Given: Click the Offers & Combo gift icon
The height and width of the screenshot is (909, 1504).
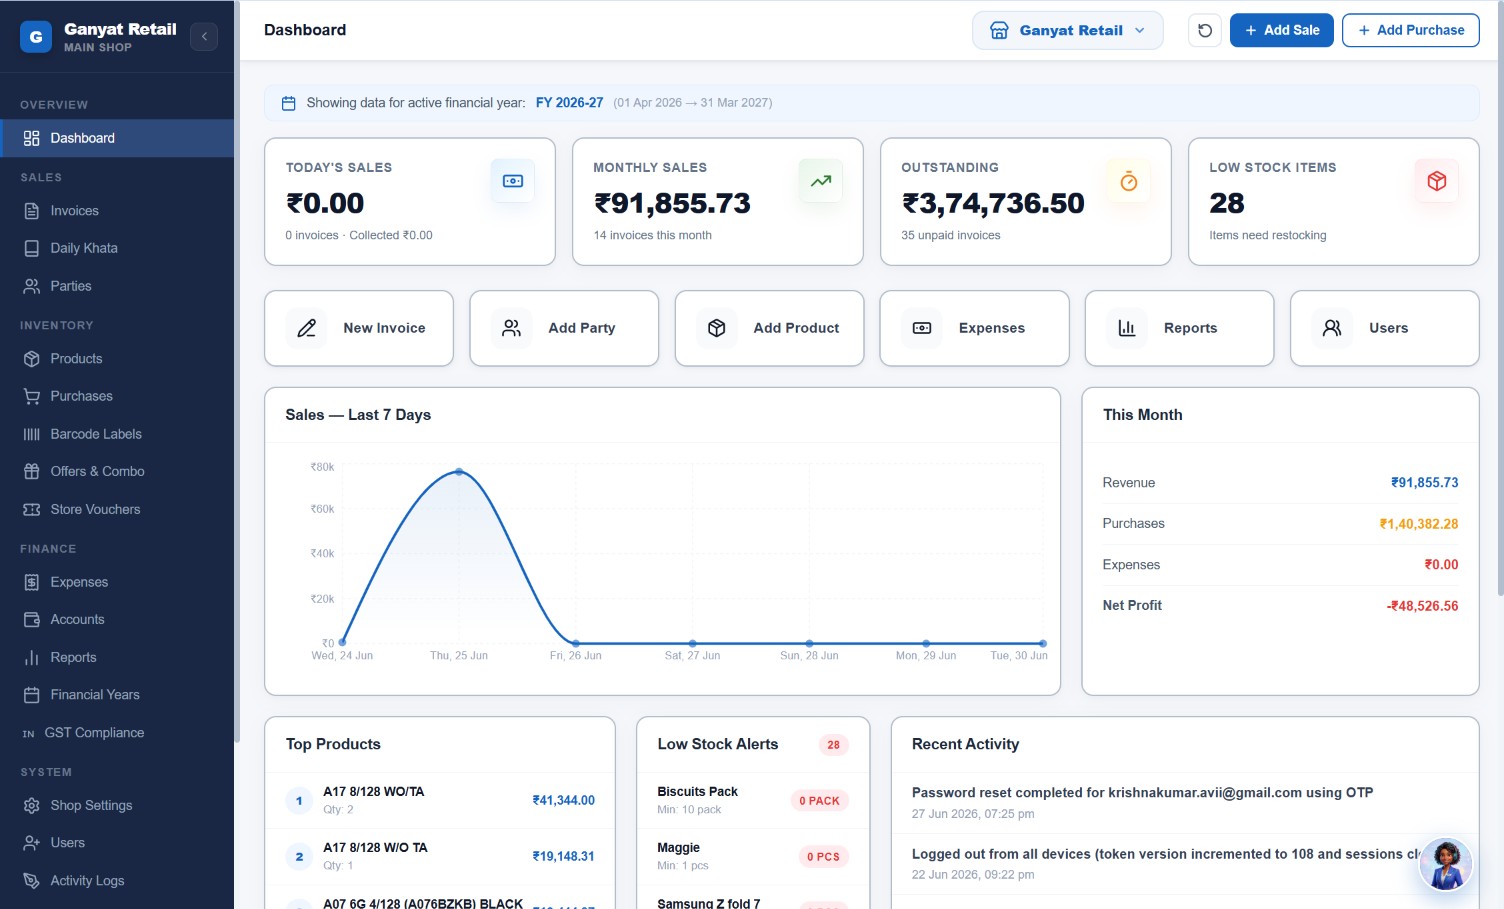Looking at the screenshot, I should [x=32, y=471].
